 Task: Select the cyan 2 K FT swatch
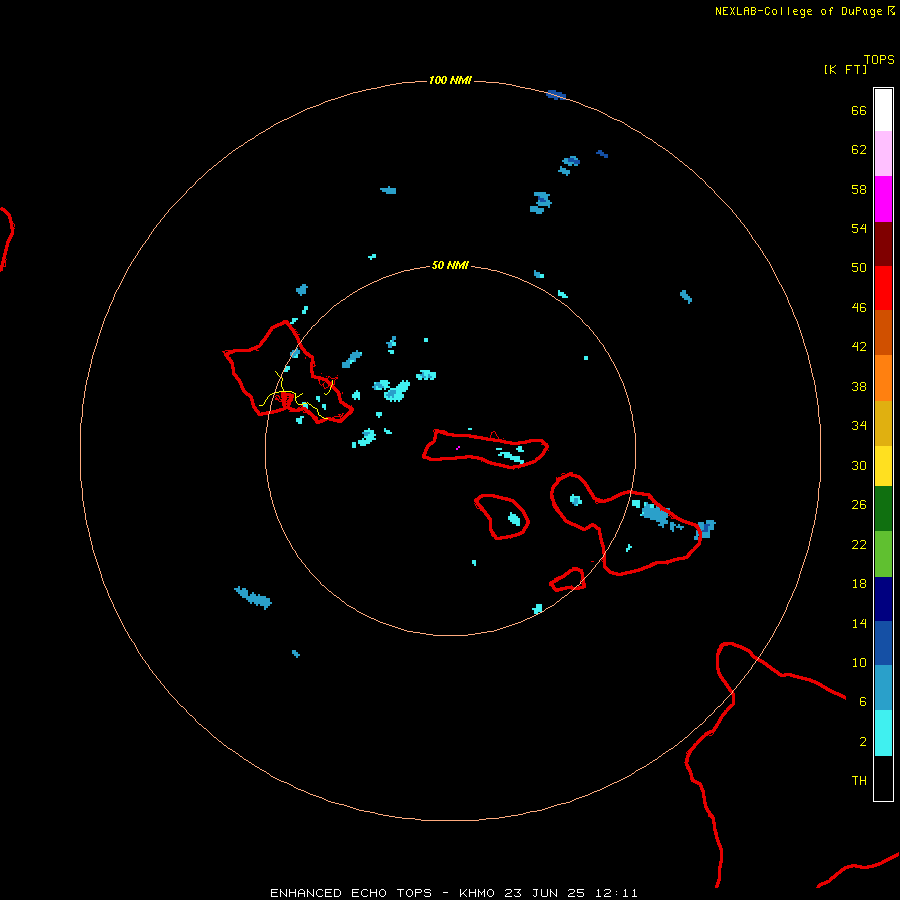pos(883,733)
